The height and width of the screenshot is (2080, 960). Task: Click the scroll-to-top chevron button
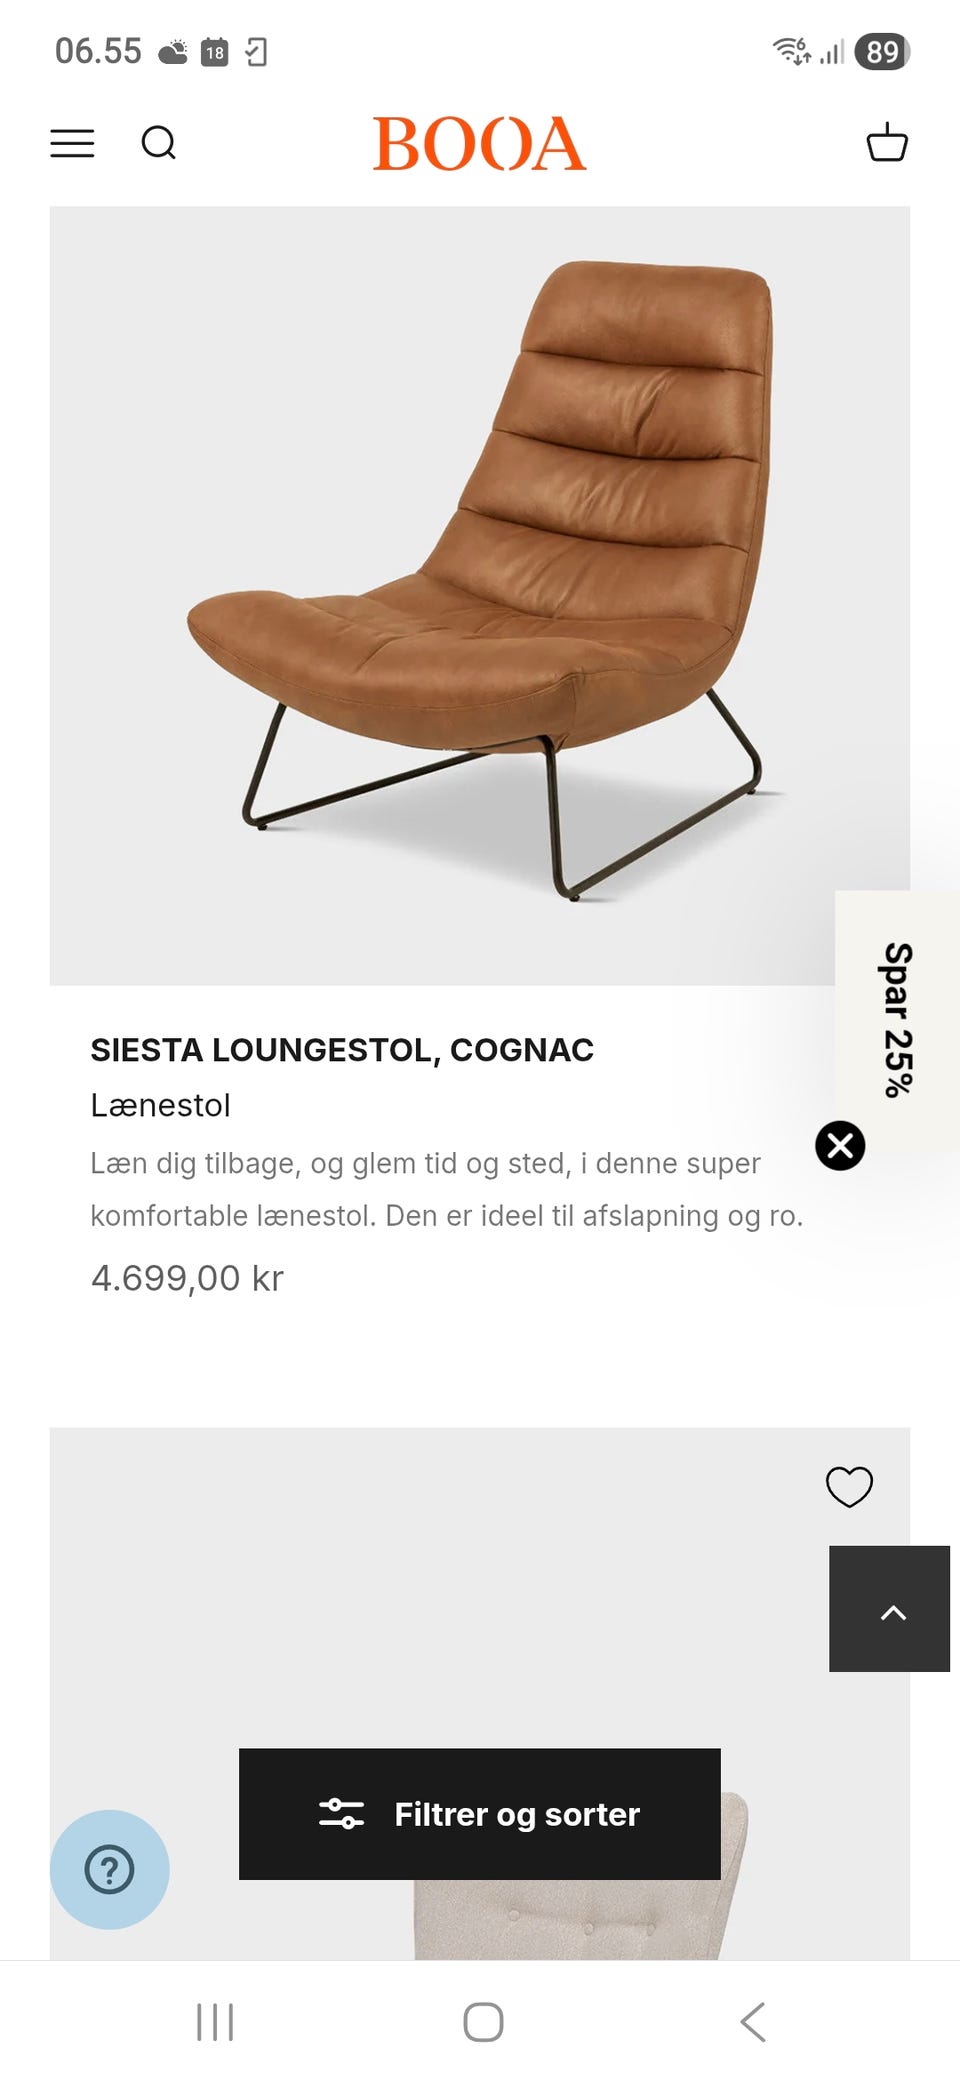coord(889,1608)
